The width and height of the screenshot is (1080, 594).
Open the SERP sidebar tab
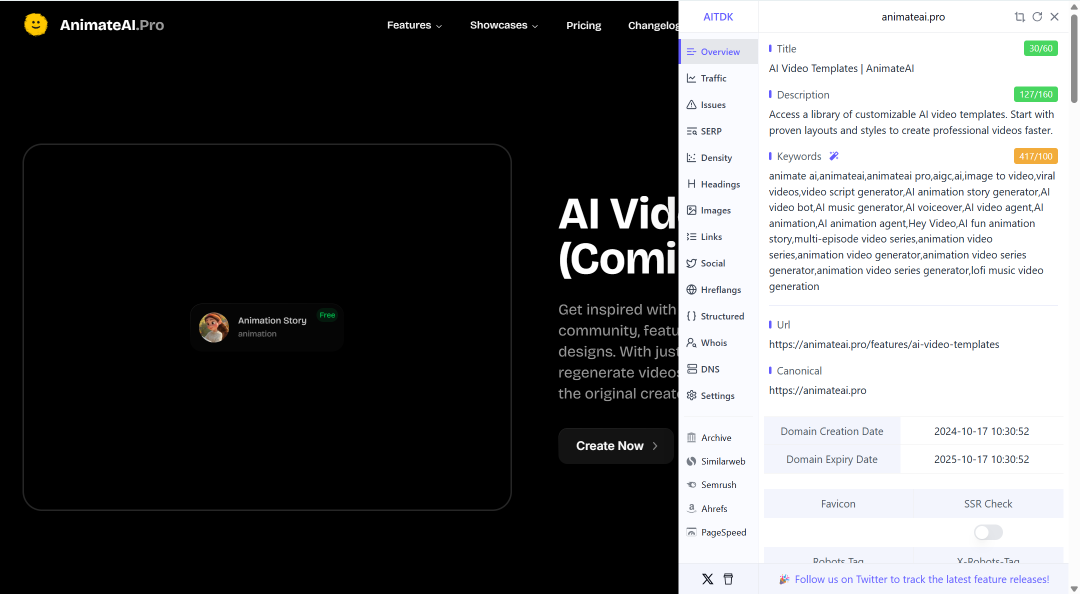coord(718,131)
